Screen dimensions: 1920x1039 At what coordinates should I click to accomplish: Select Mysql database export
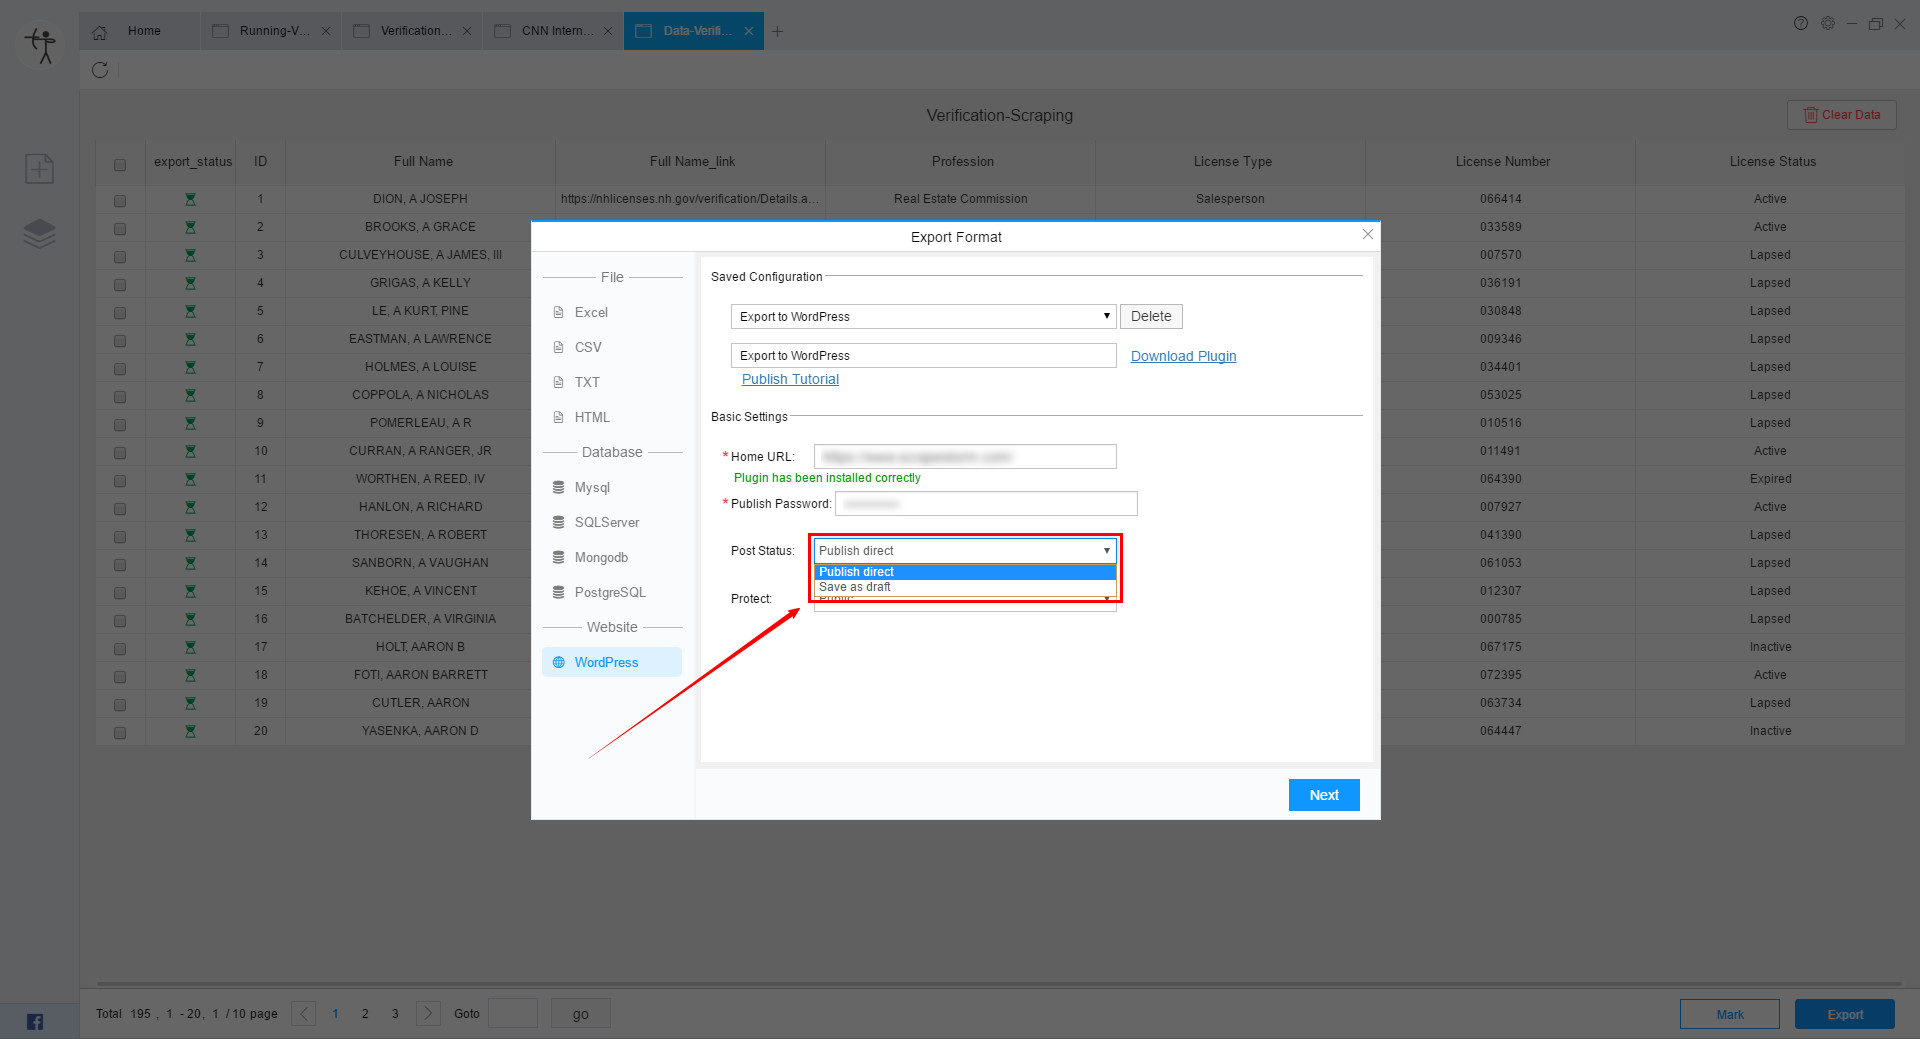[x=612, y=487]
